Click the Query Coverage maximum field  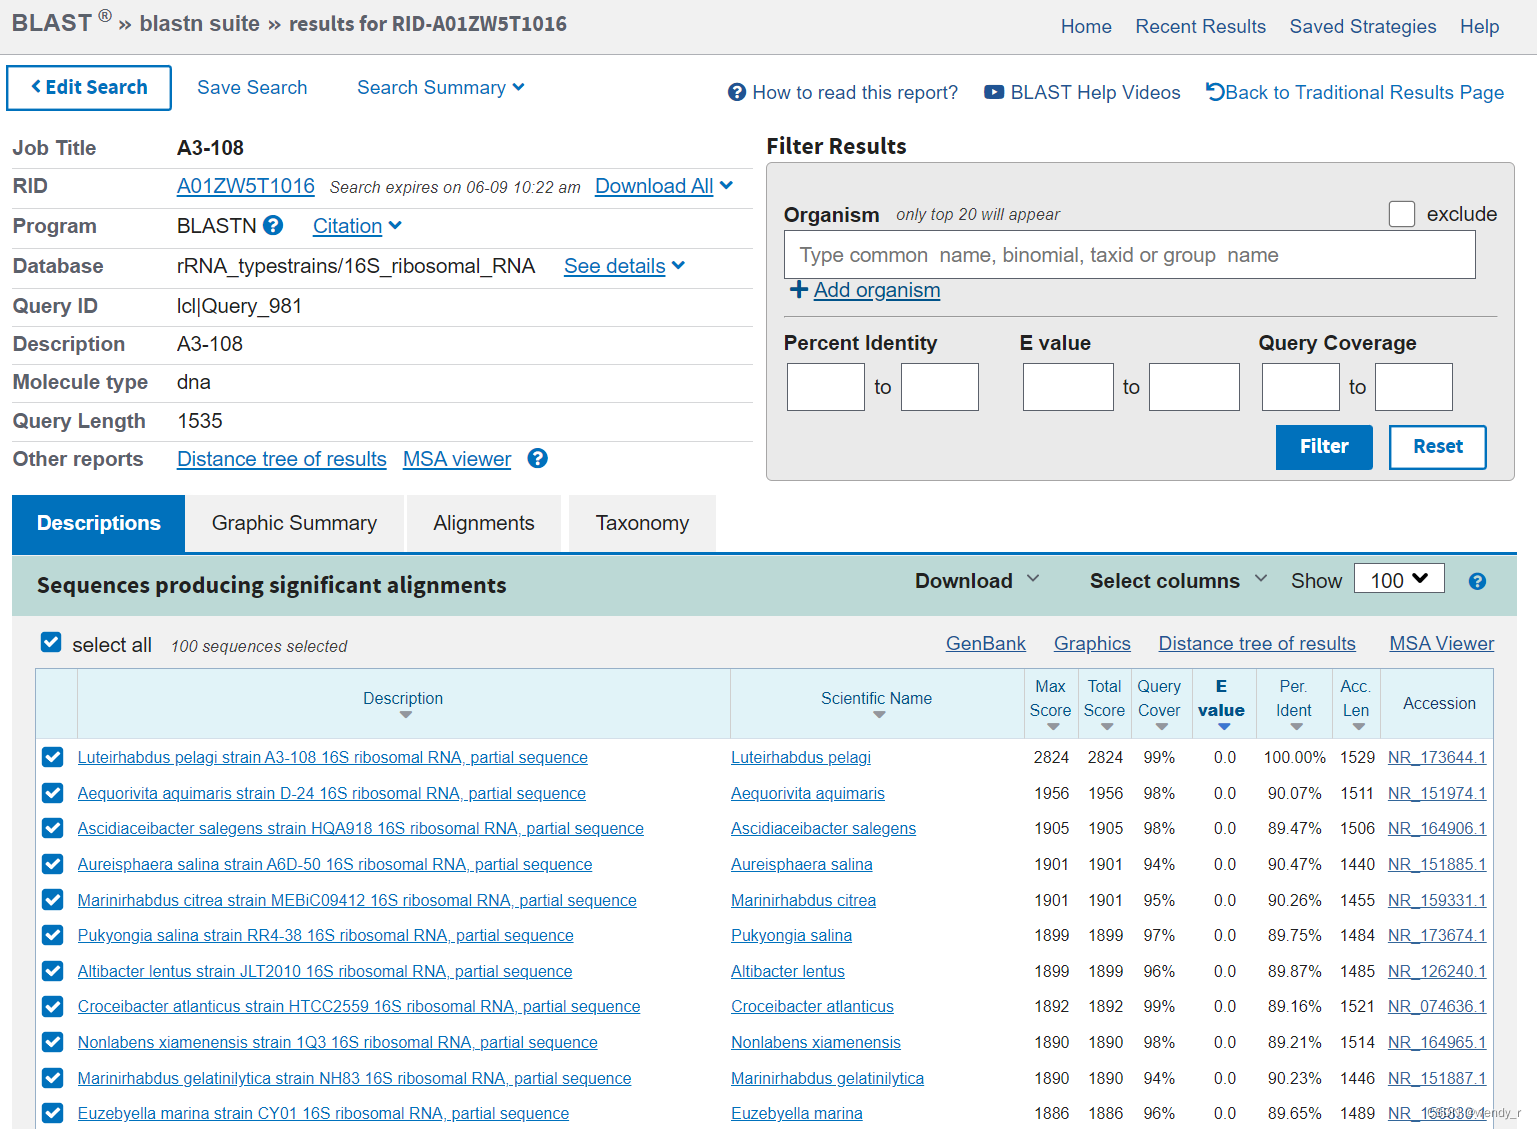click(x=1414, y=387)
